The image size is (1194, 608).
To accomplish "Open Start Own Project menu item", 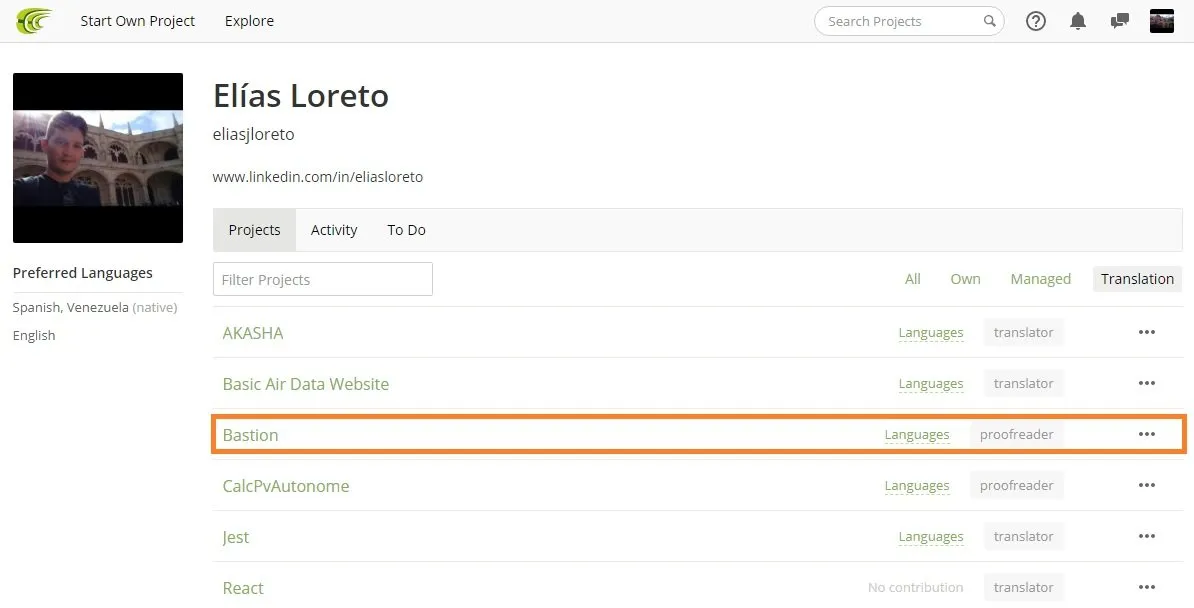I will (x=138, y=21).
